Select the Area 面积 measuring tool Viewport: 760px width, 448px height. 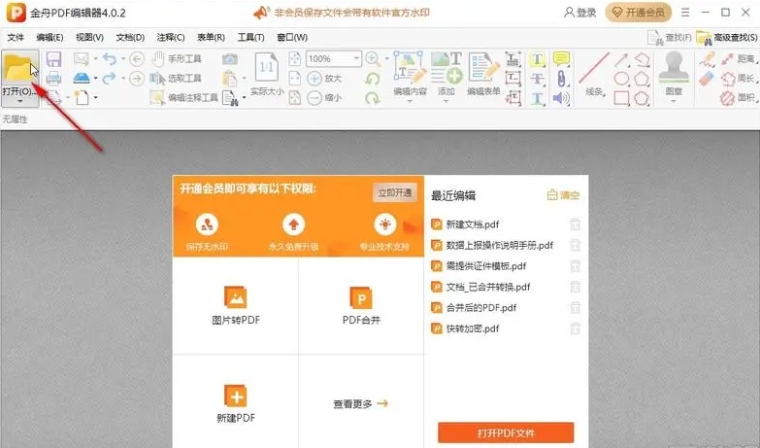click(739, 98)
